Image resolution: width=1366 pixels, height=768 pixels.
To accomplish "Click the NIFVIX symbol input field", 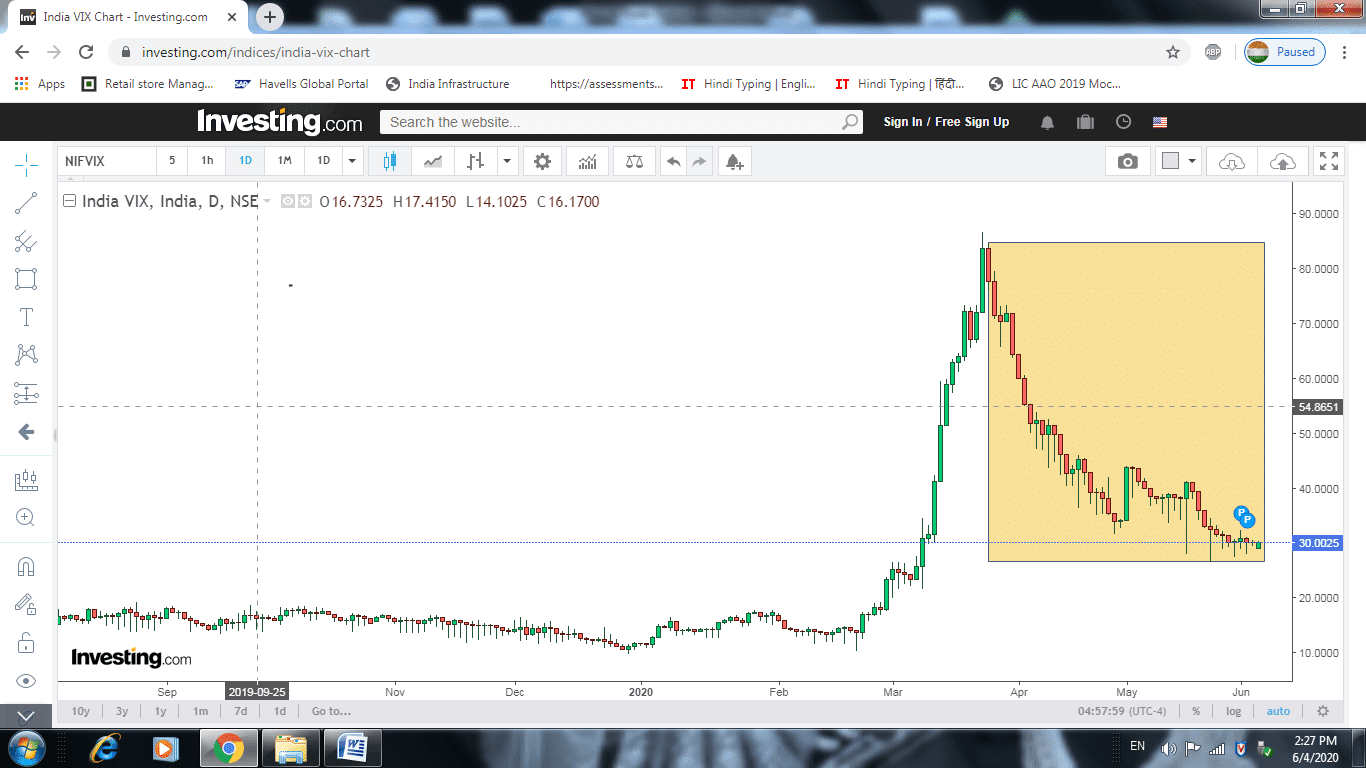I will click(106, 161).
